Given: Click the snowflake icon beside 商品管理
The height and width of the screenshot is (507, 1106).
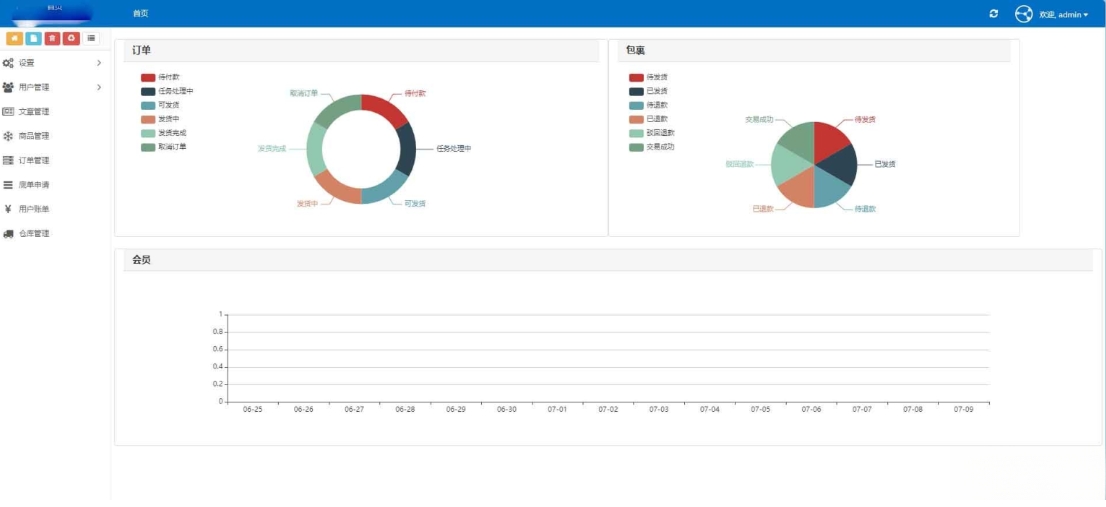Looking at the screenshot, I should pos(8,136).
